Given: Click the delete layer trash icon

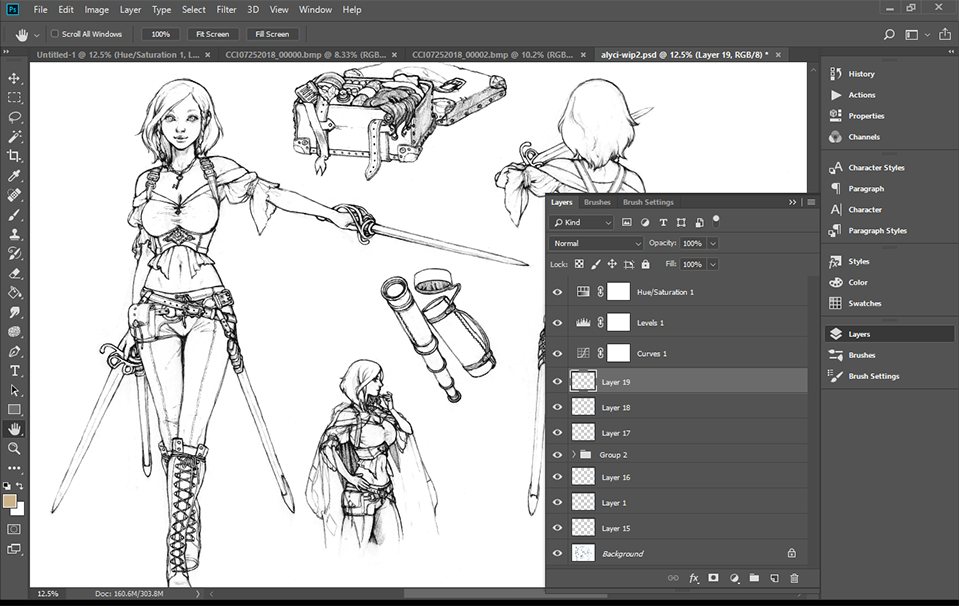Looking at the screenshot, I should (794, 578).
